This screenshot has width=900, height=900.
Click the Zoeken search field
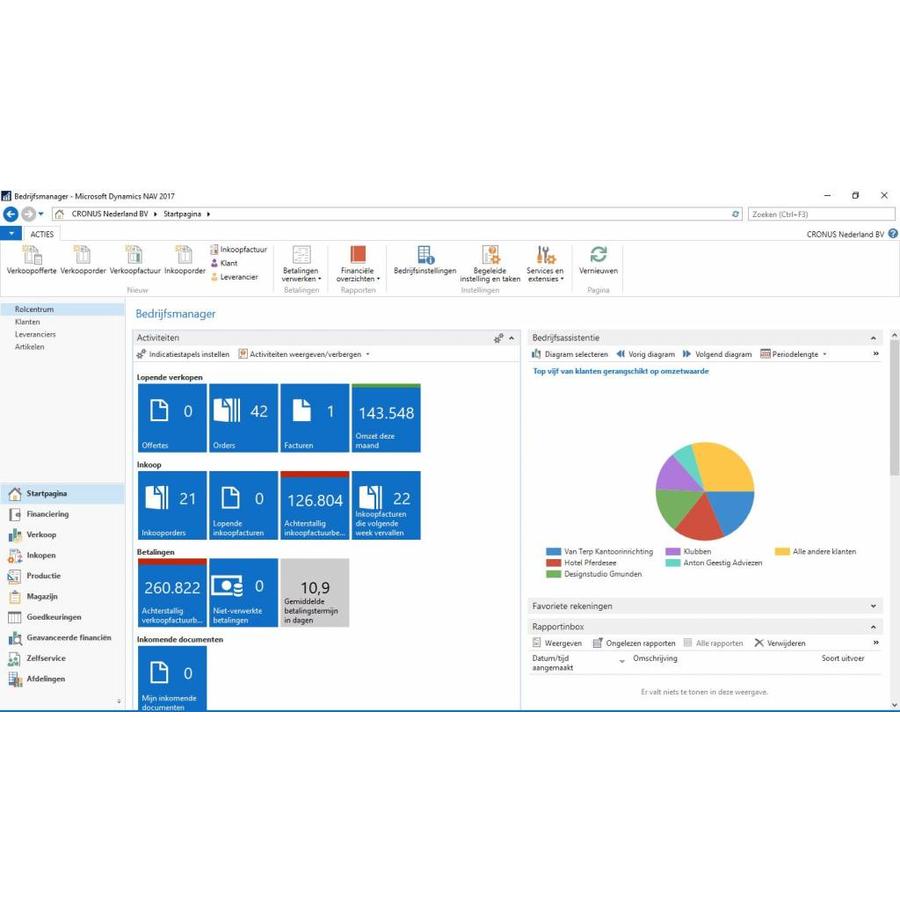tap(820, 214)
